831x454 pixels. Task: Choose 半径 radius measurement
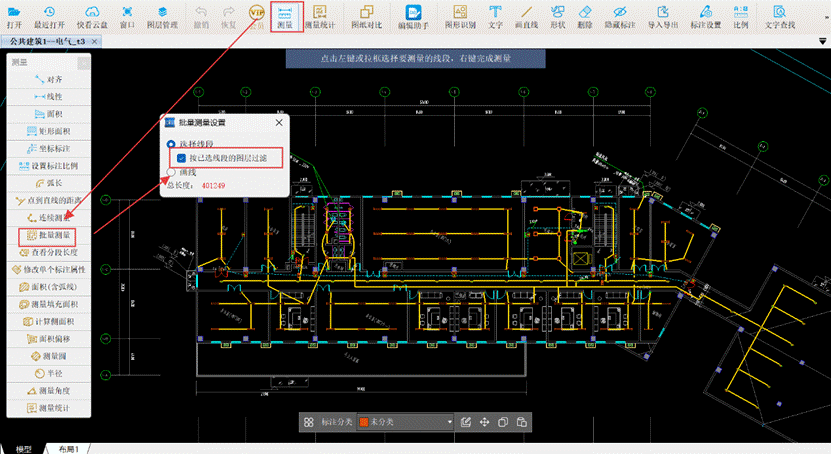[49, 373]
